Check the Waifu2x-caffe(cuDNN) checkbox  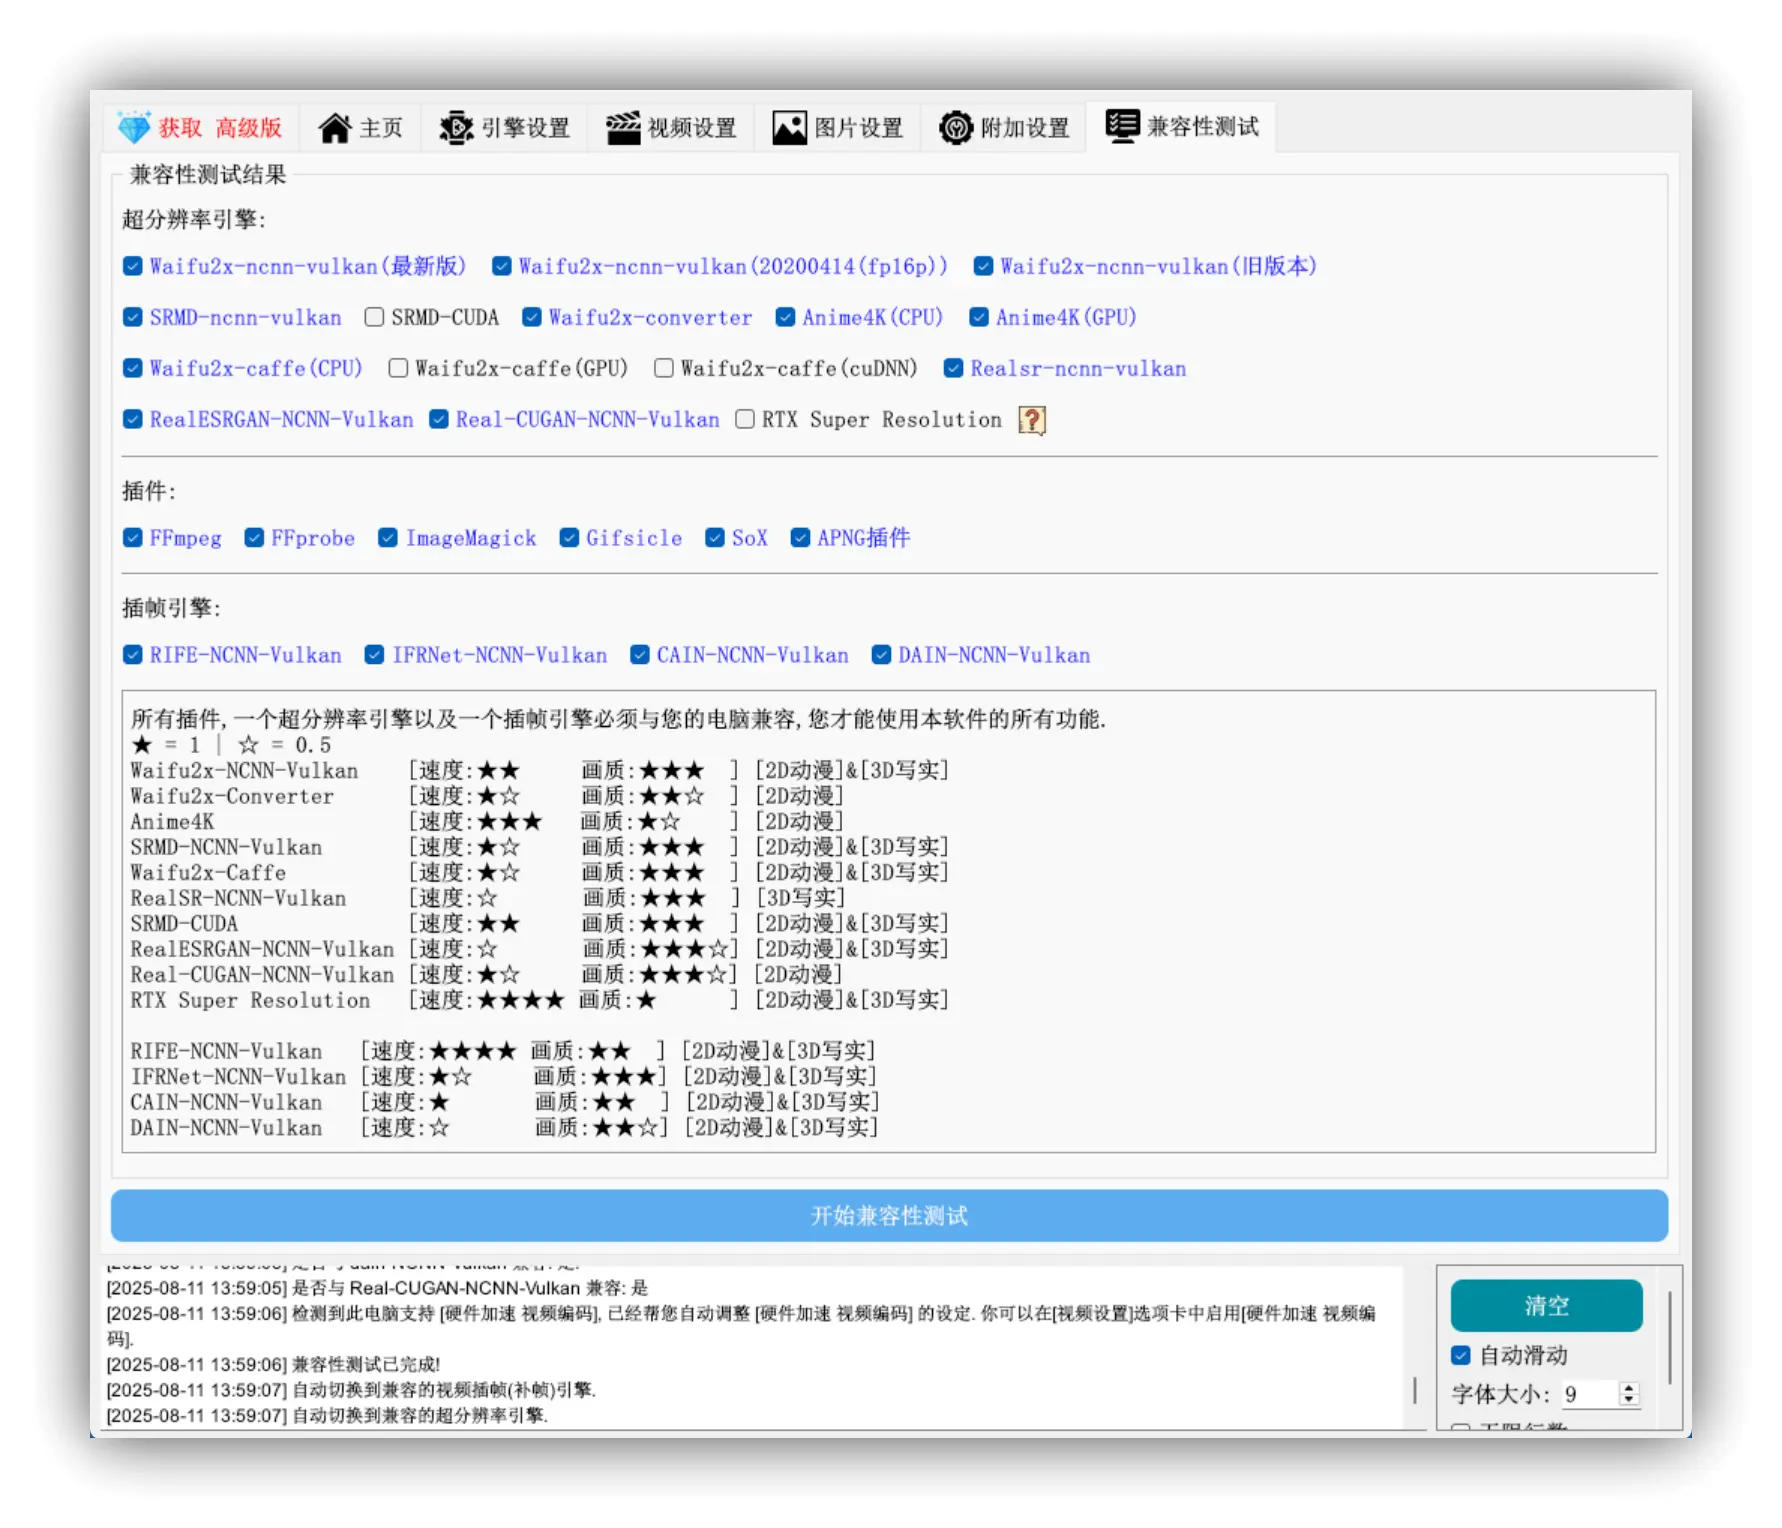tap(663, 368)
